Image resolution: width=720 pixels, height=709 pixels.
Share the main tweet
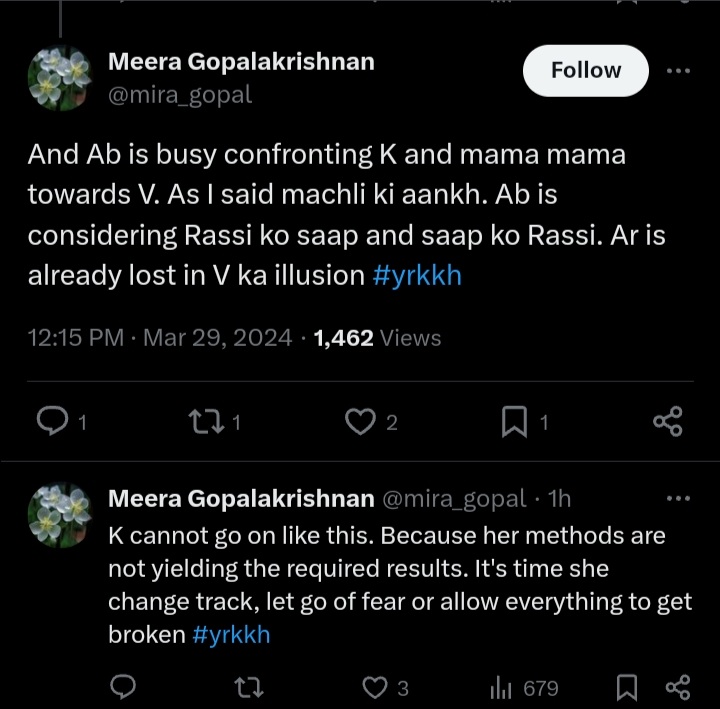(667, 423)
